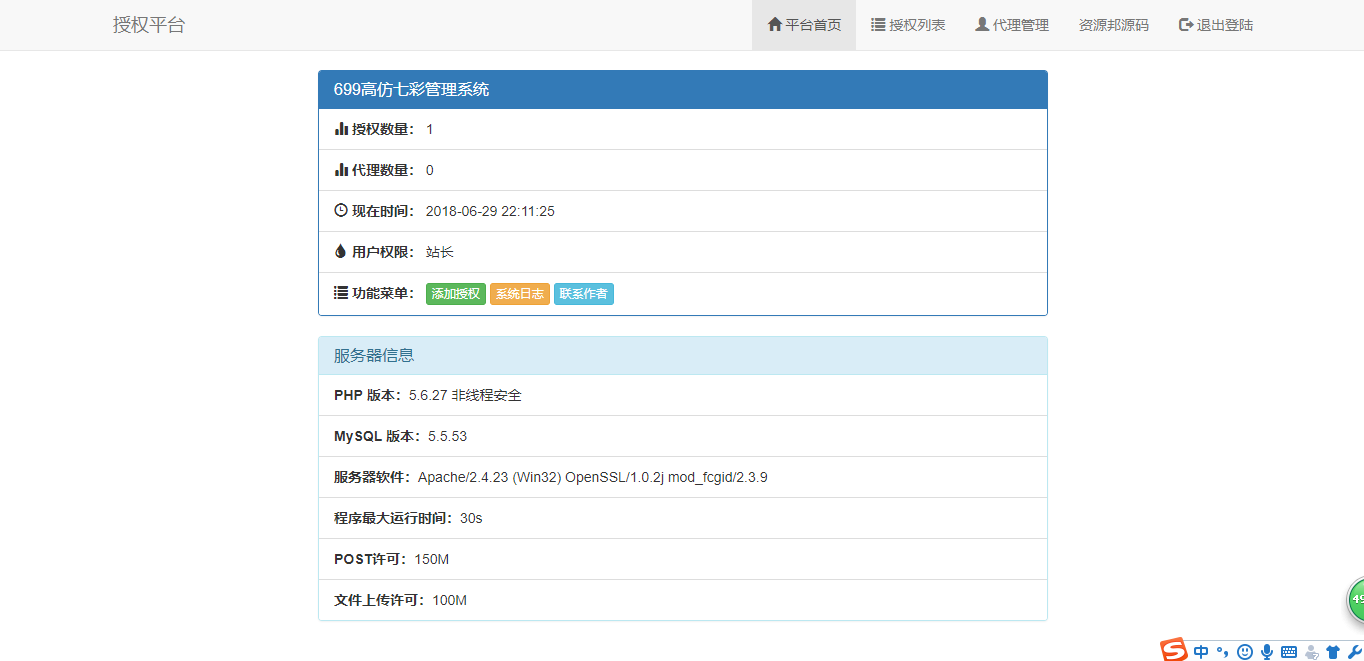Click the PHP version 5.6.27 非线程安全
This screenshot has height=661, width=1364.
pos(465,395)
